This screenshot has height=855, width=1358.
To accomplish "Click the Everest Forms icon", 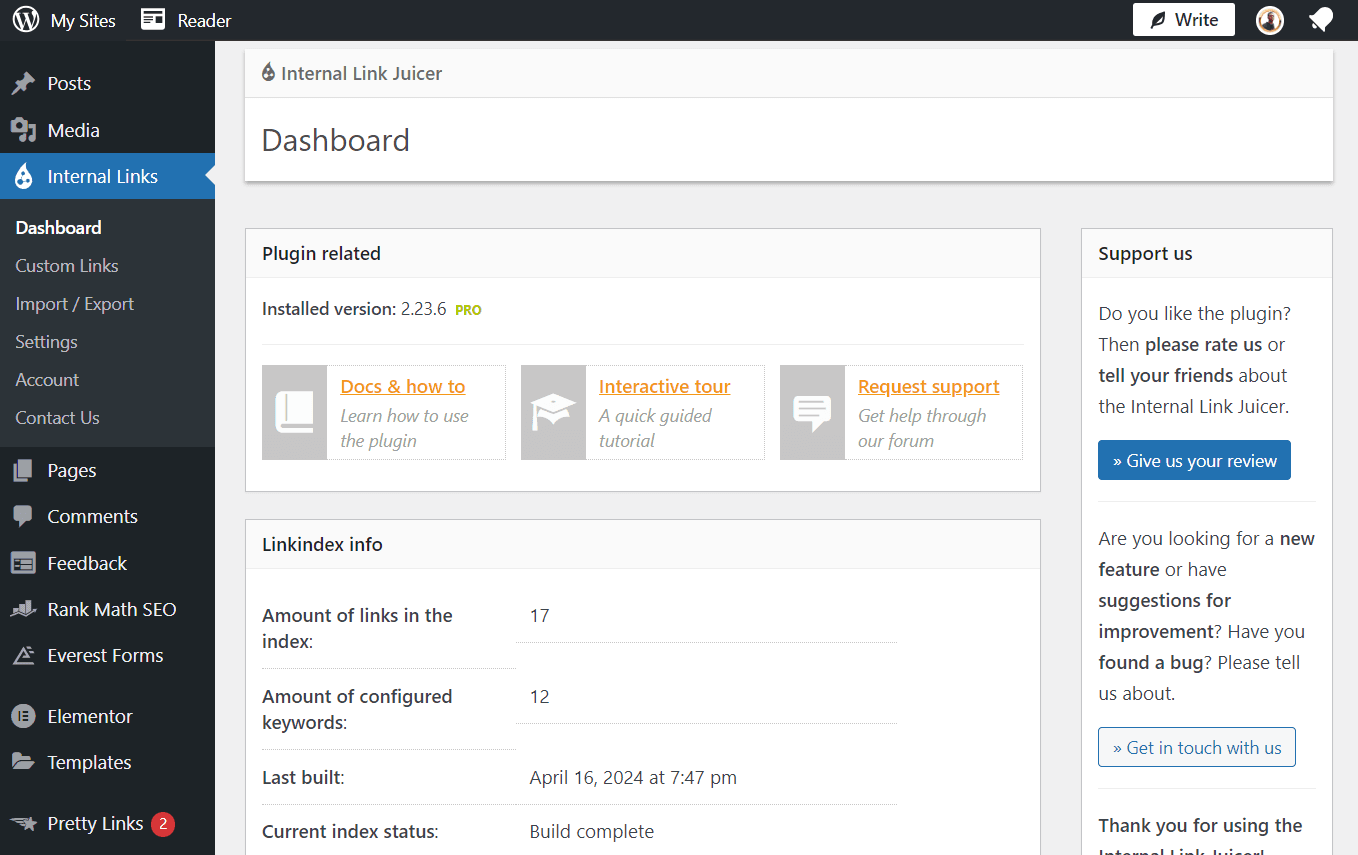I will (x=23, y=656).
